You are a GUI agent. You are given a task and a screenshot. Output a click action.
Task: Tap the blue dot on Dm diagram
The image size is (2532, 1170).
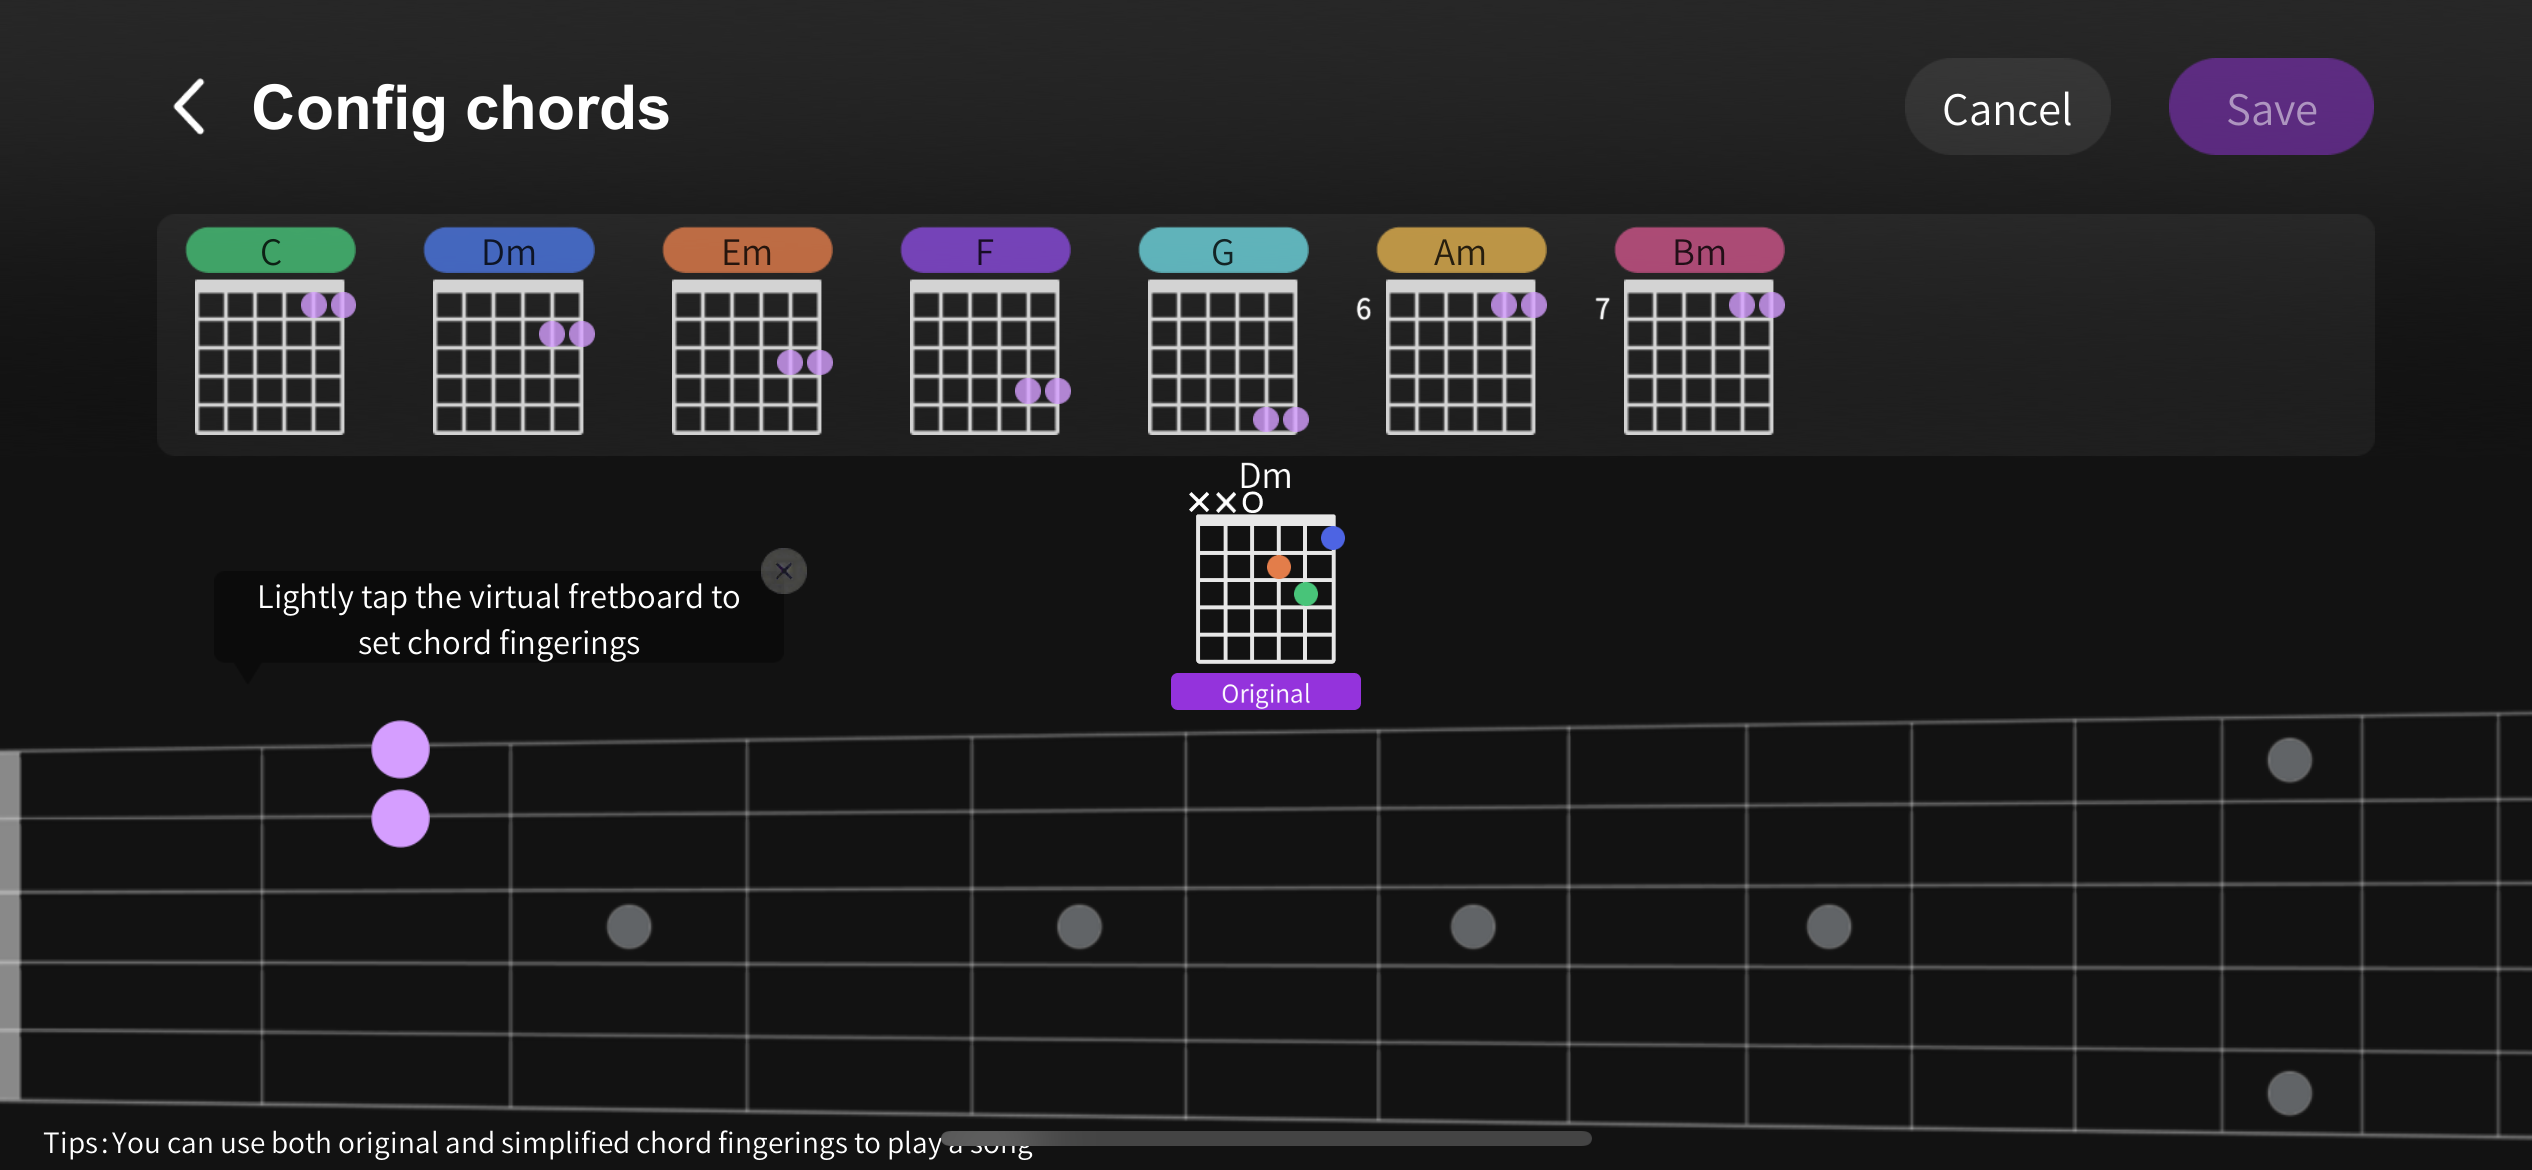[1332, 538]
